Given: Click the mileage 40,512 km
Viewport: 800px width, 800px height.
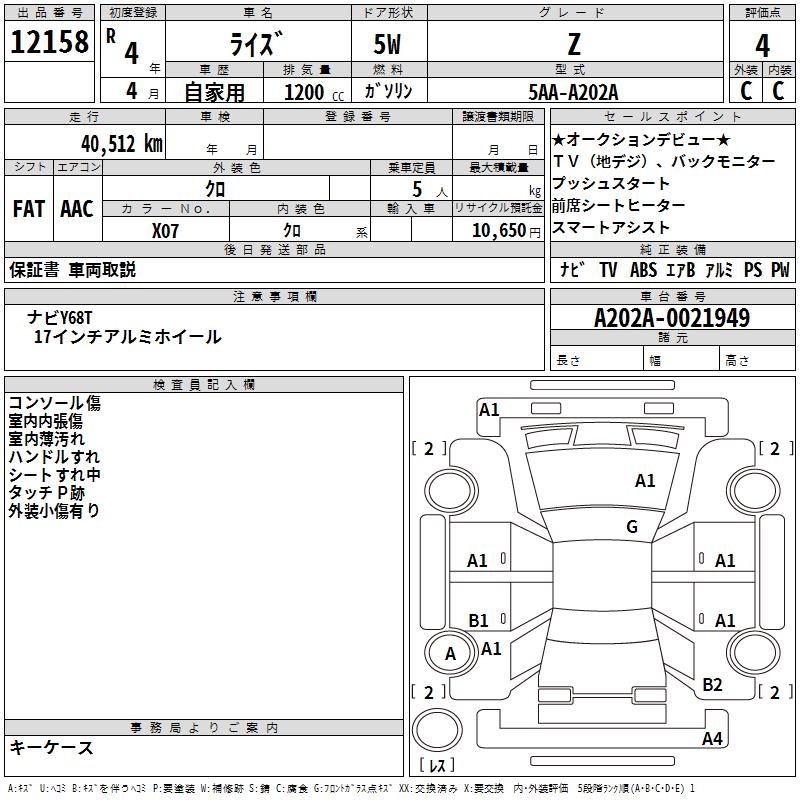Looking at the screenshot, I should [x=122, y=144].
